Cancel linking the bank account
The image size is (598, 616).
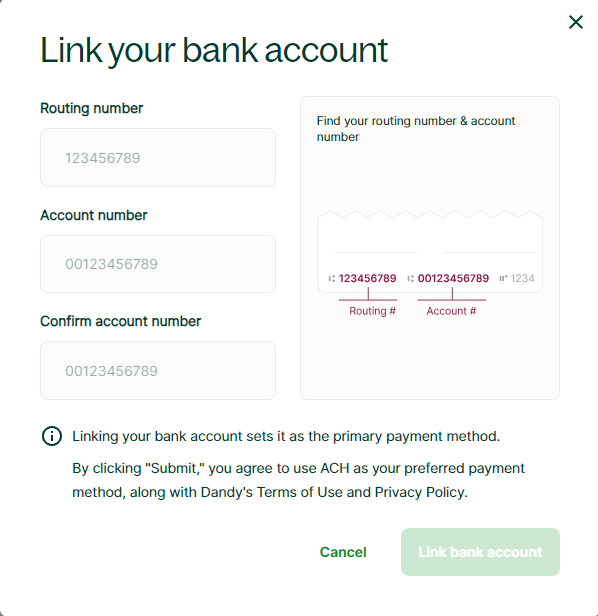[x=343, y=552]
